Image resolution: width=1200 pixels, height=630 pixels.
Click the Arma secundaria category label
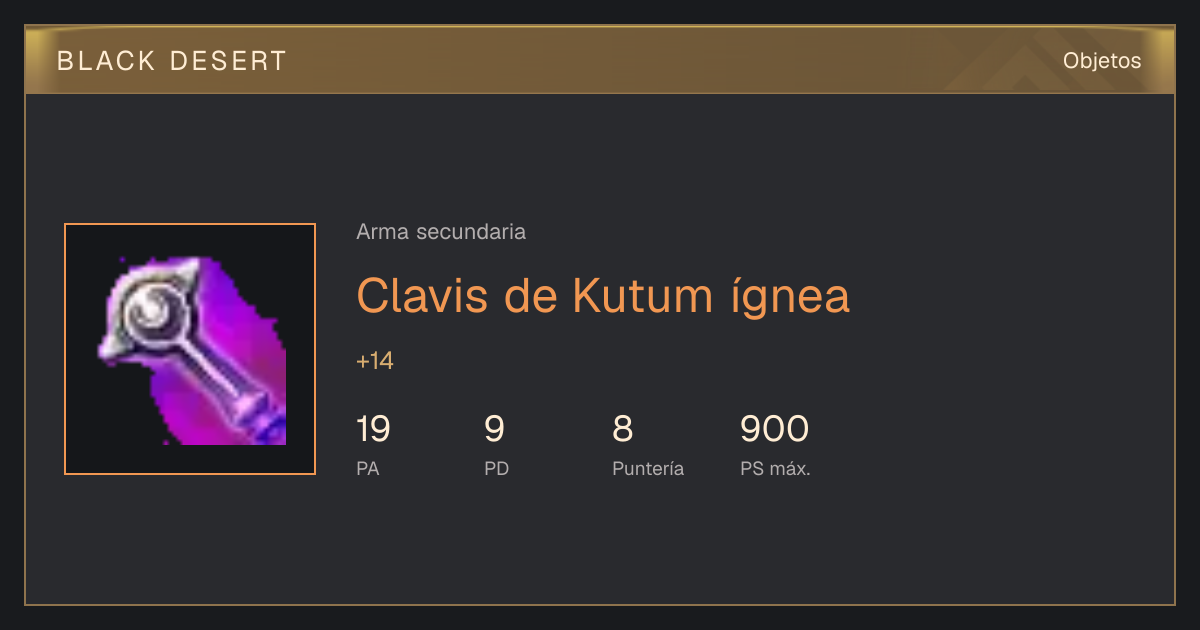click(x=441, y=232)
